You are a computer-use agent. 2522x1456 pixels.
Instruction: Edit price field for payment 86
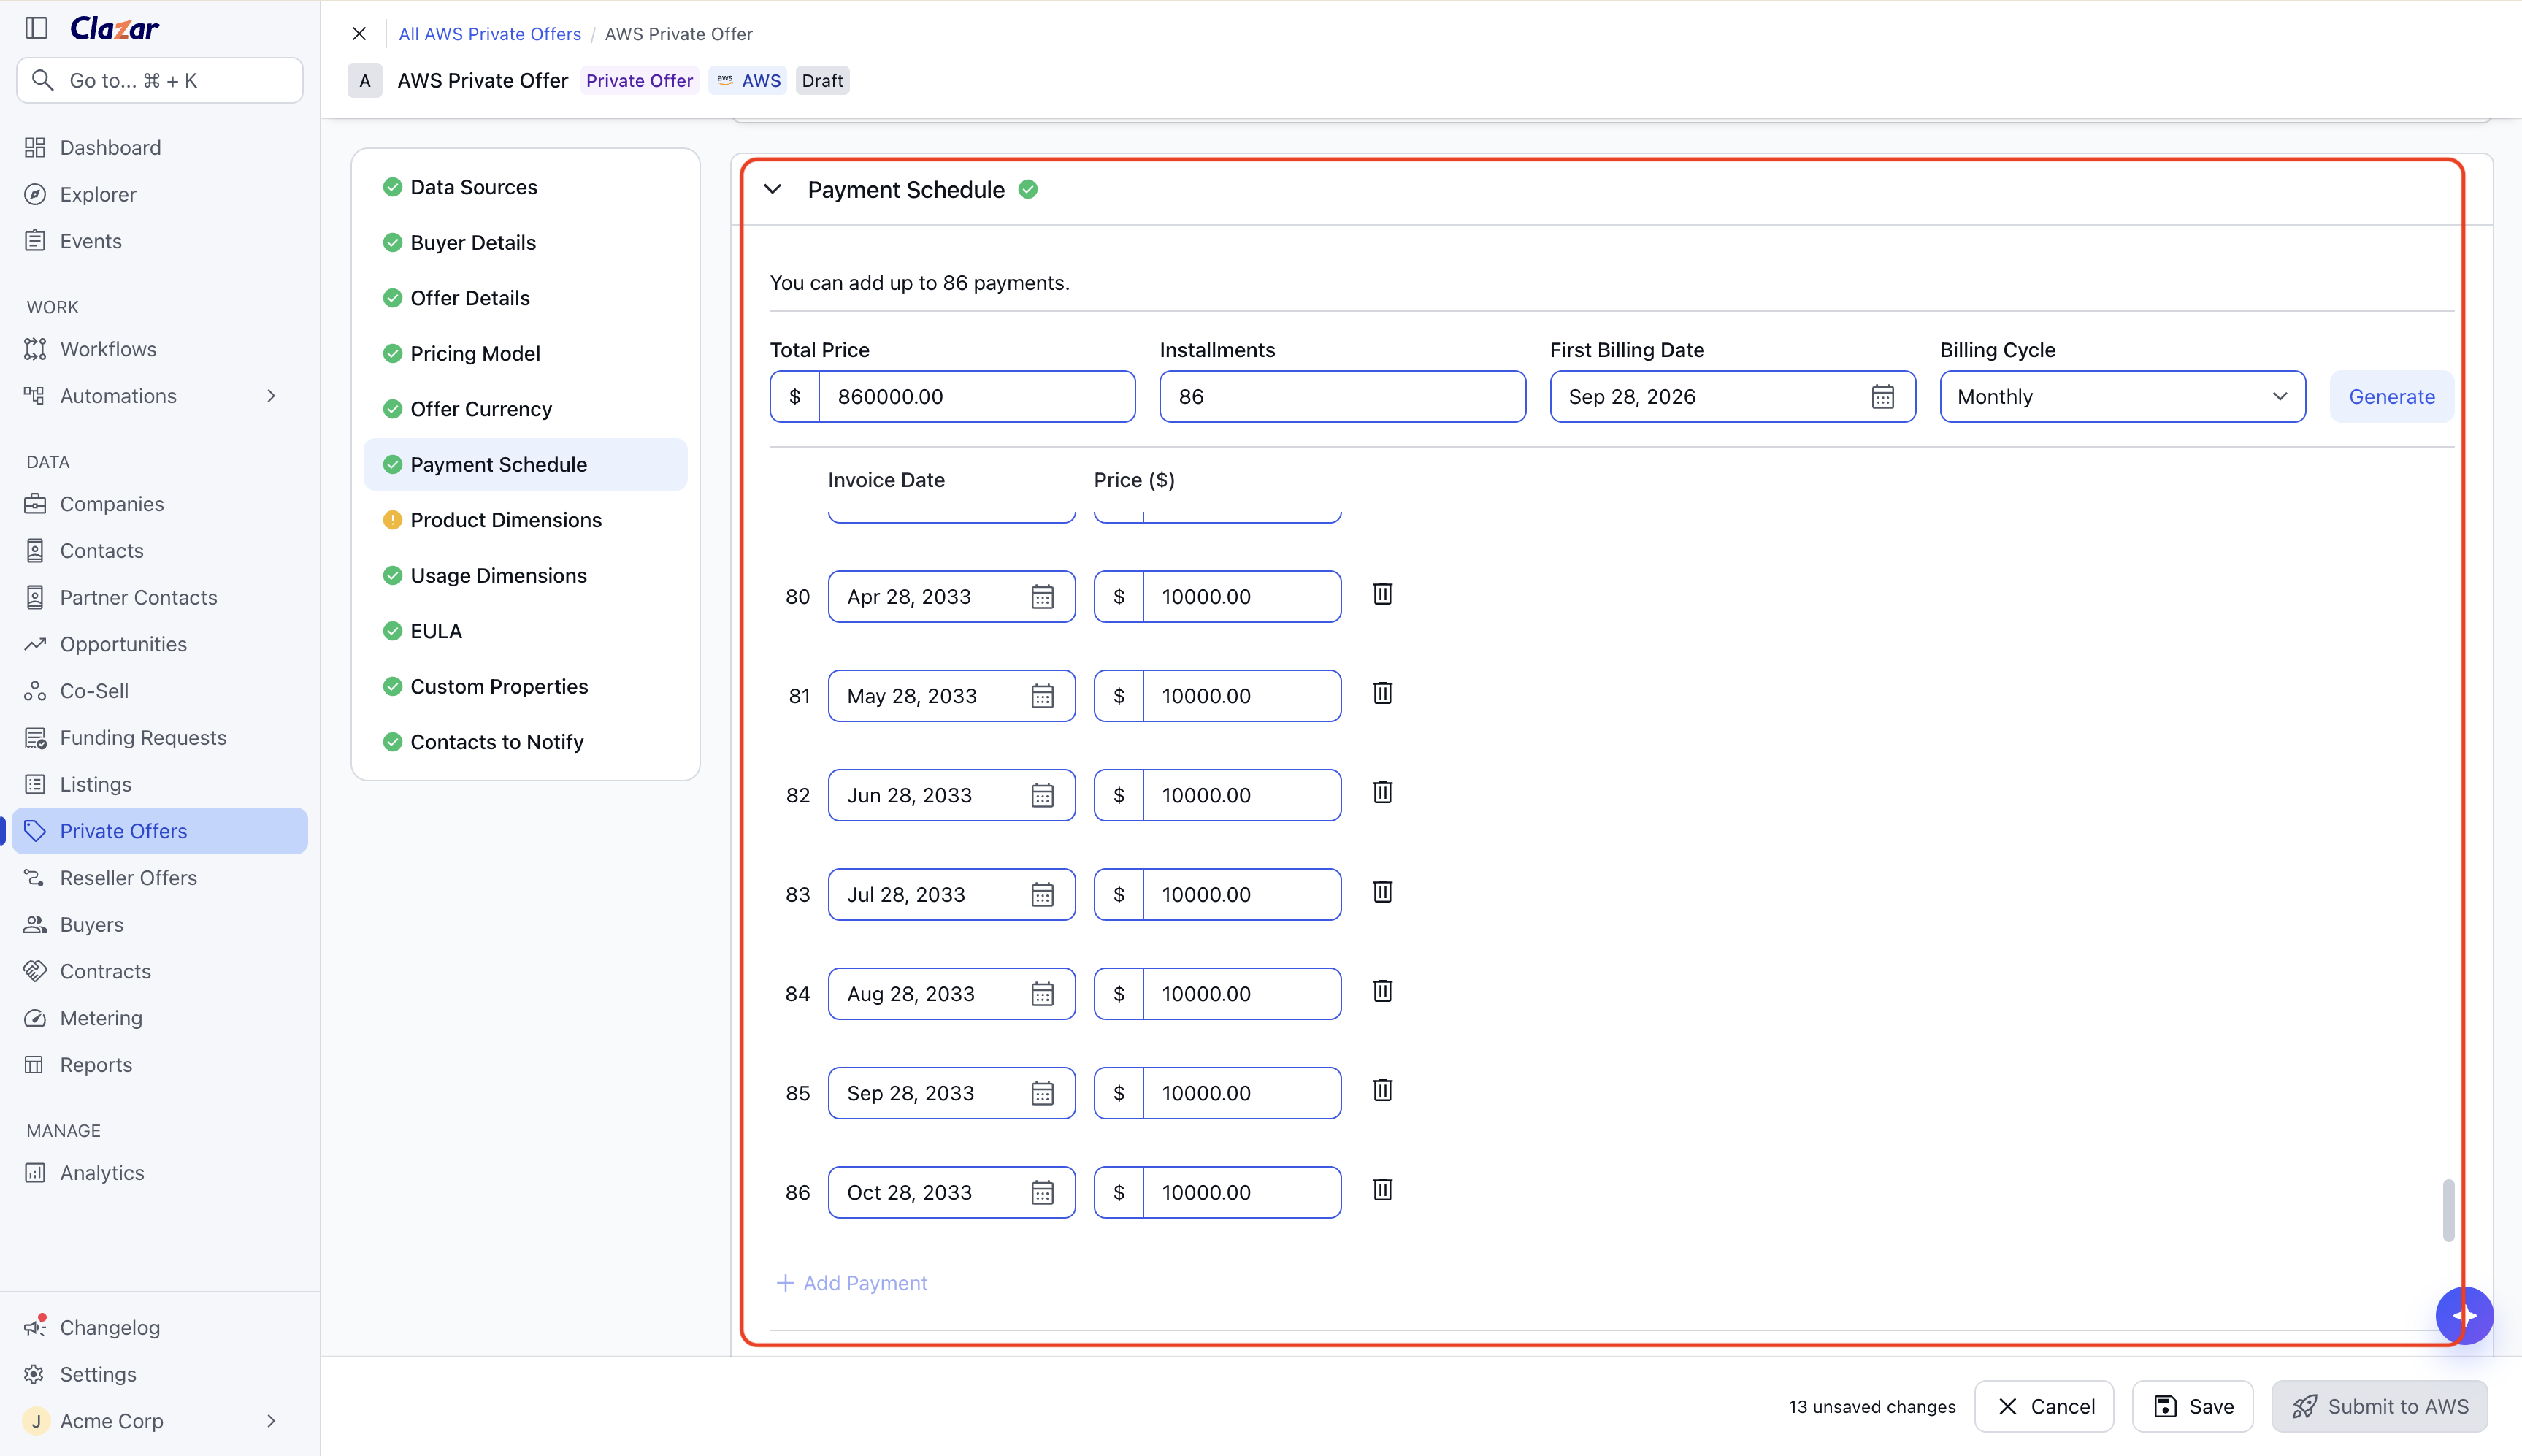point(1241,1193)
